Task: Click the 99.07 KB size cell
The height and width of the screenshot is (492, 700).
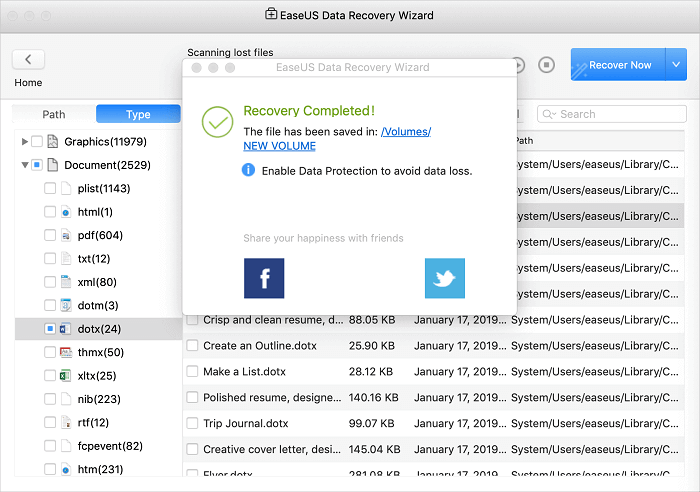Action: pos(371,423)
